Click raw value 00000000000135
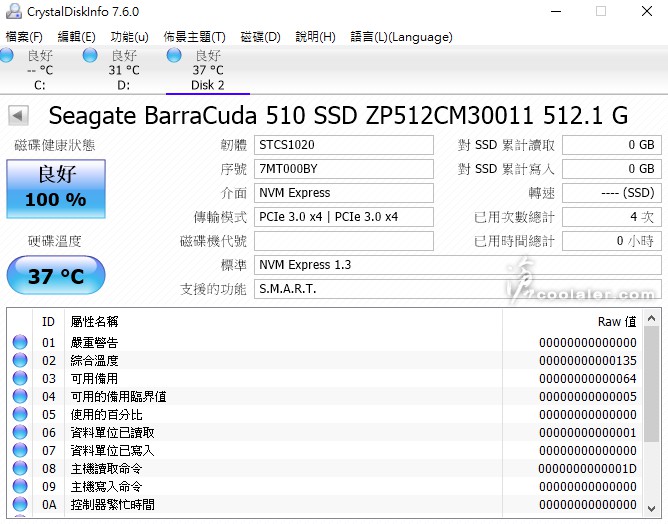668x524 pixels. coord(587,360)
